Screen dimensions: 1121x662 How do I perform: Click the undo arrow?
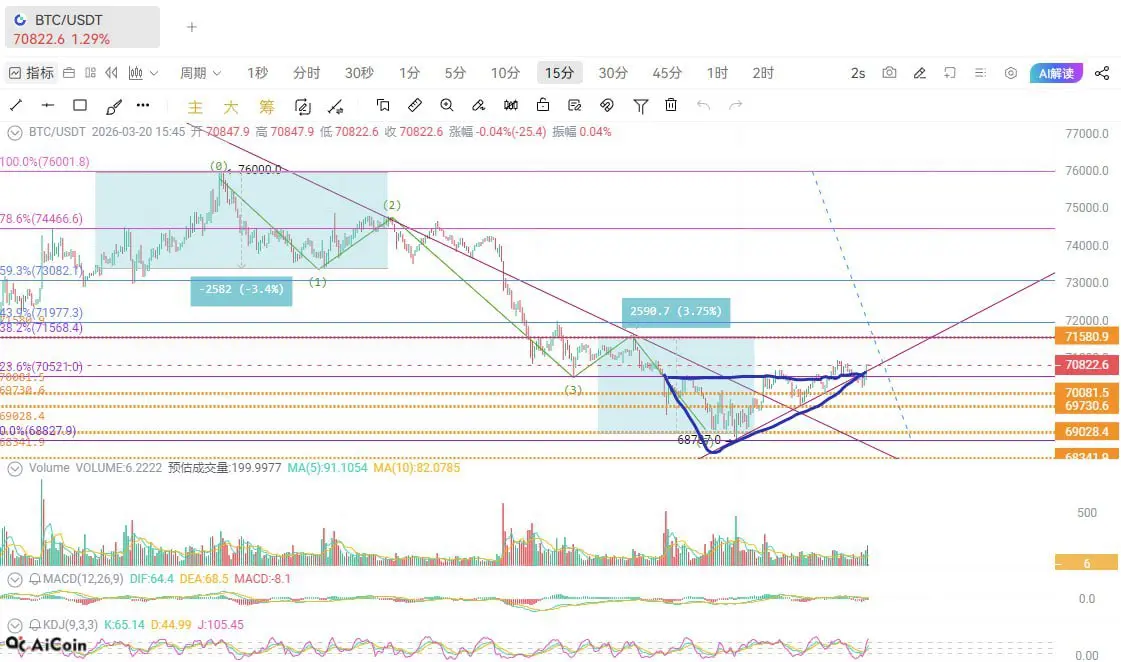(x=703, y=106)
